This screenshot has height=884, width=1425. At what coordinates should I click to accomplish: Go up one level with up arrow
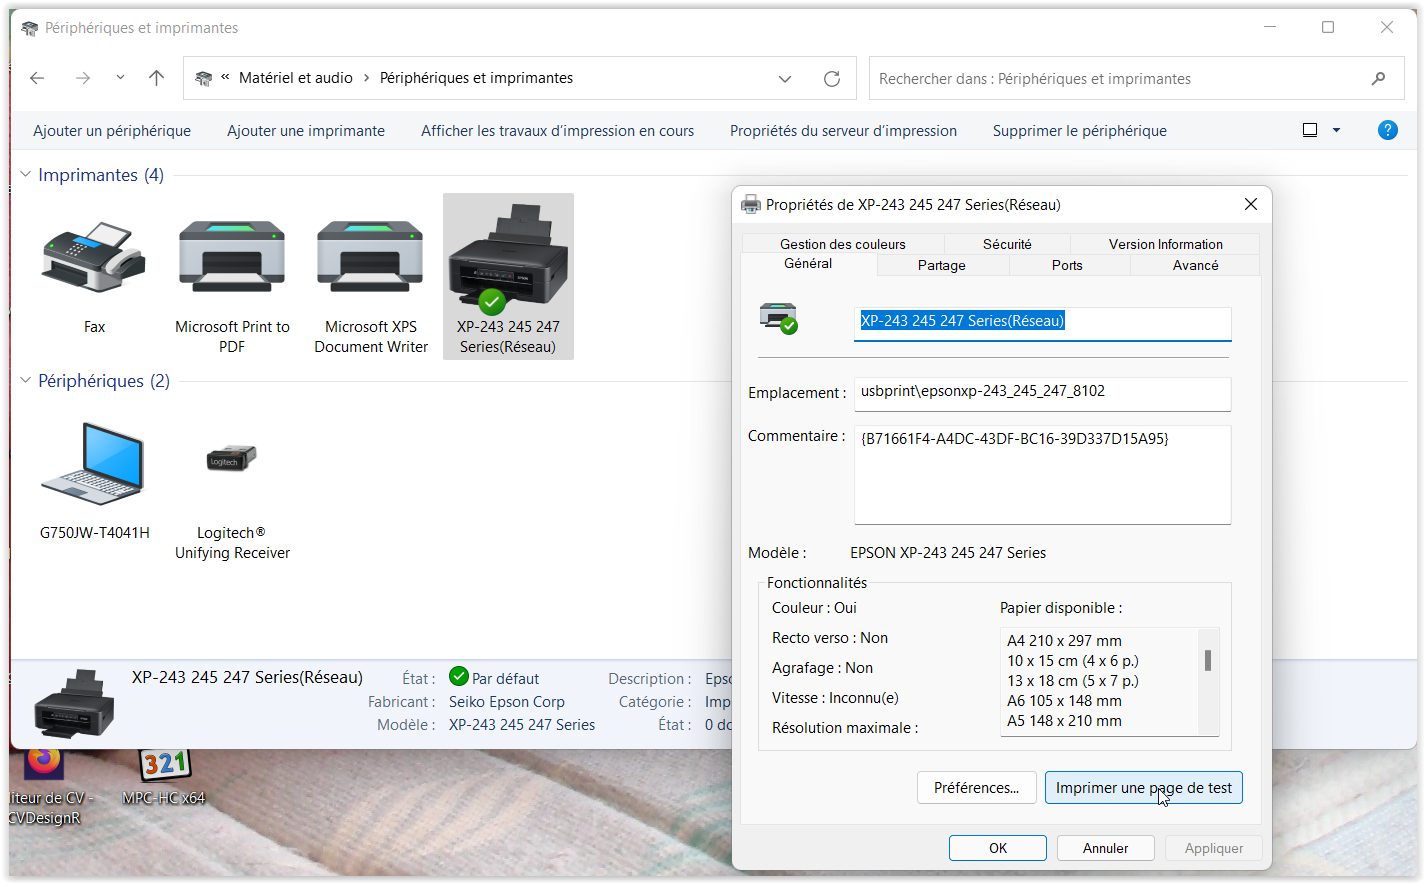157,78
